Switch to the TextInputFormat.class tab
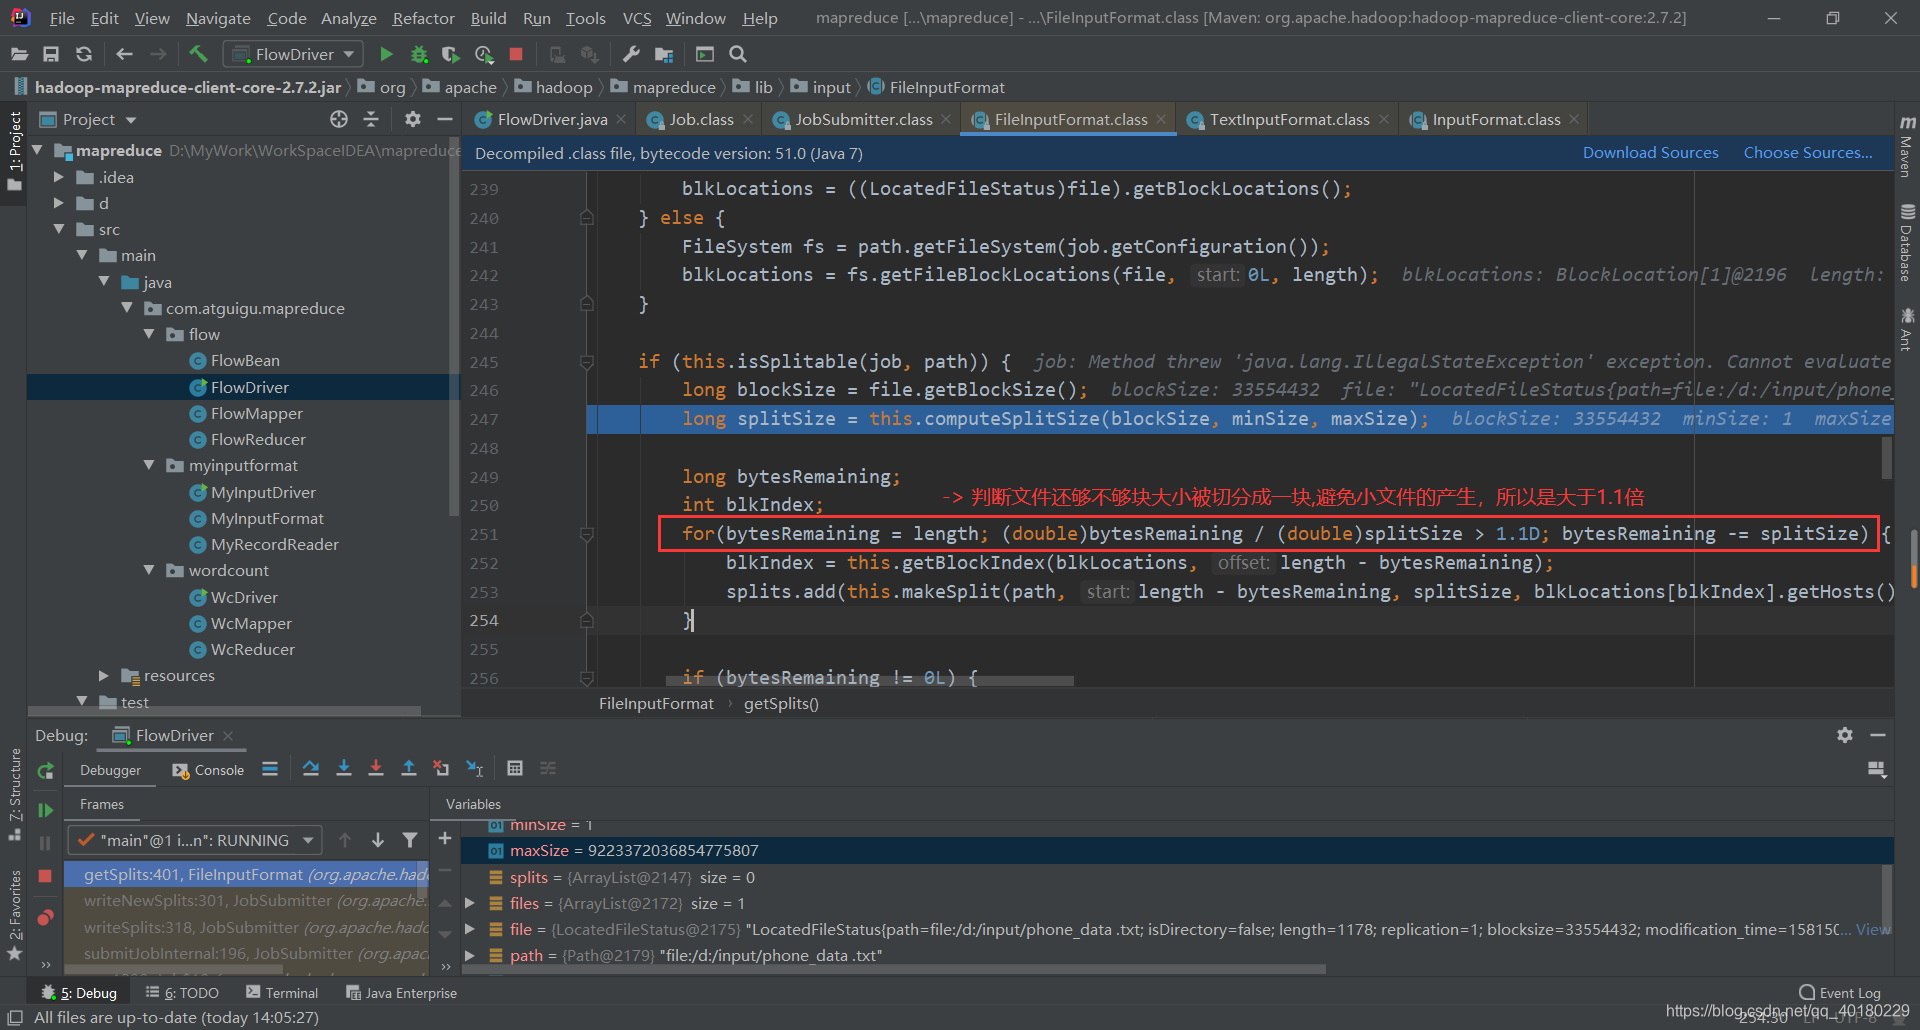The width and height of the screenshot is (1920, 1030). pyautogui.click(x=1289, y=119)
